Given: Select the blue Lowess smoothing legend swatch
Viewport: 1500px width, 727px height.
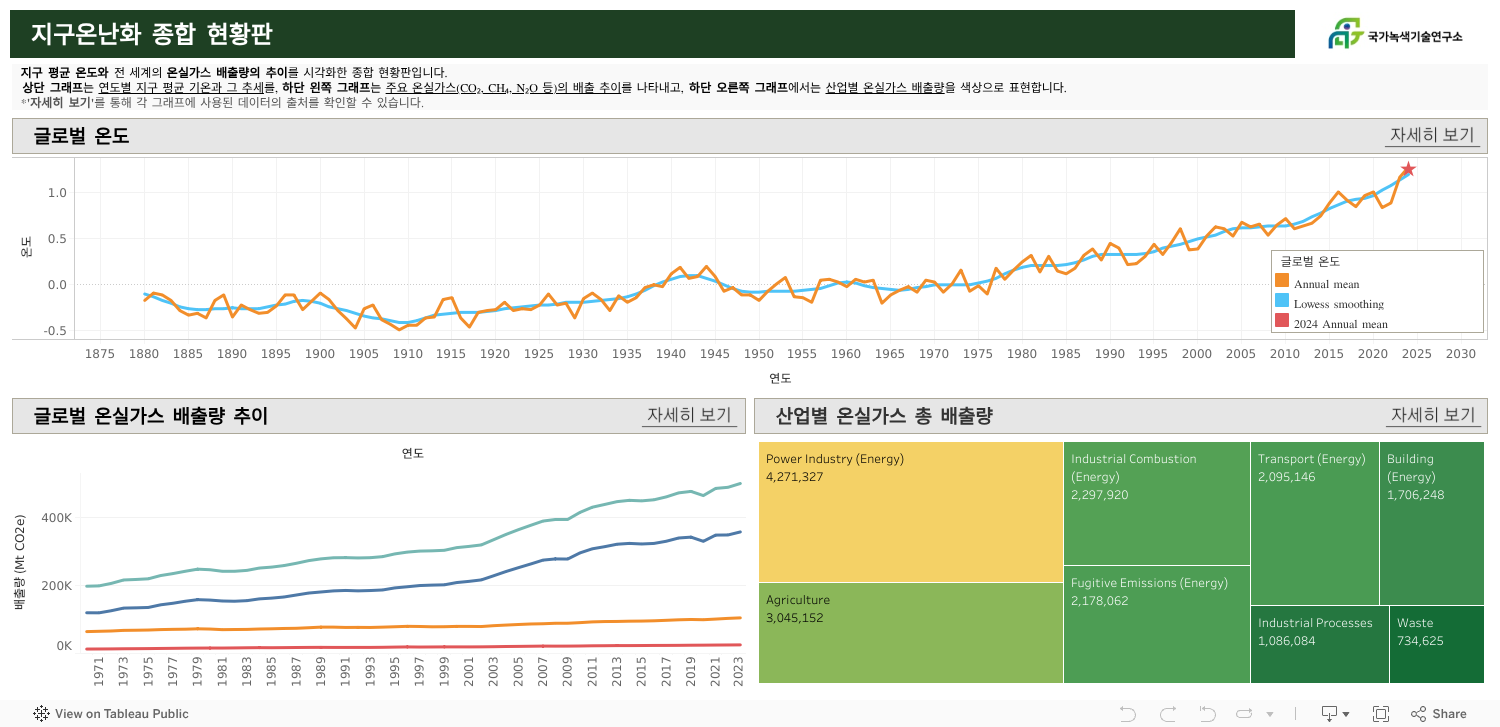Looking at the screenshot, I should (x=1282, y=304).
